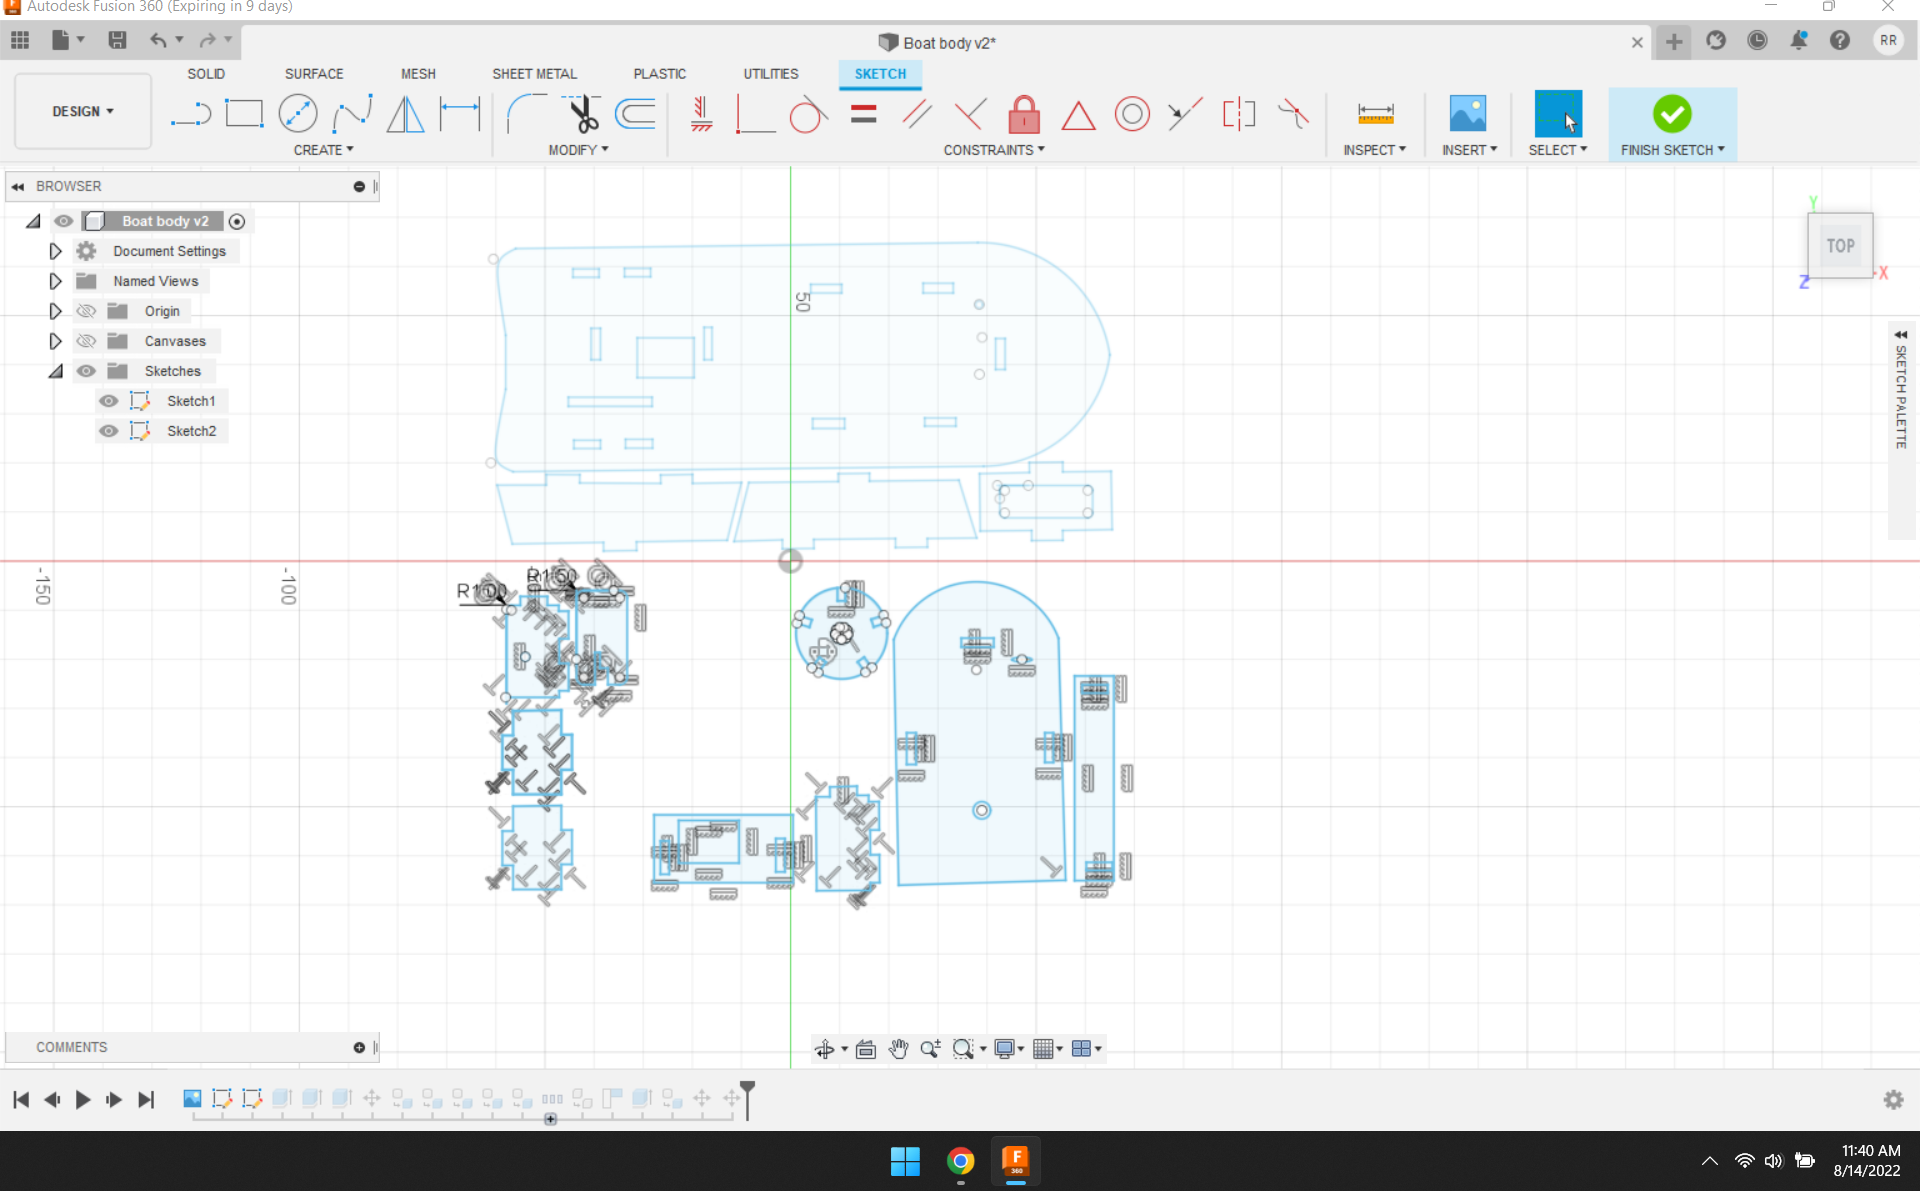Click the Sketch Dimension icon
Viewport: 1920px width, 1191px height.
[459, 114]
